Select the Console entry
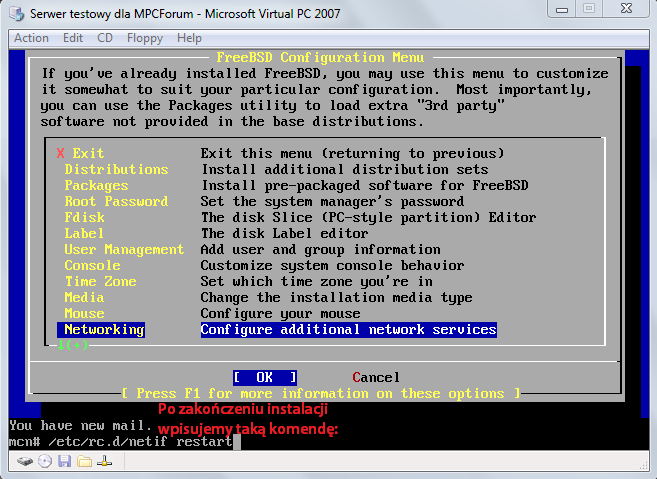Image resolution: width=657 pixels, height=479 pixels. pyautogui.click(x=92, y=265)
